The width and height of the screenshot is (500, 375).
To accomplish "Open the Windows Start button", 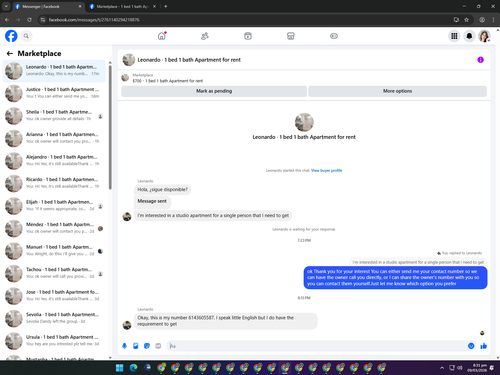I will 119,368.
